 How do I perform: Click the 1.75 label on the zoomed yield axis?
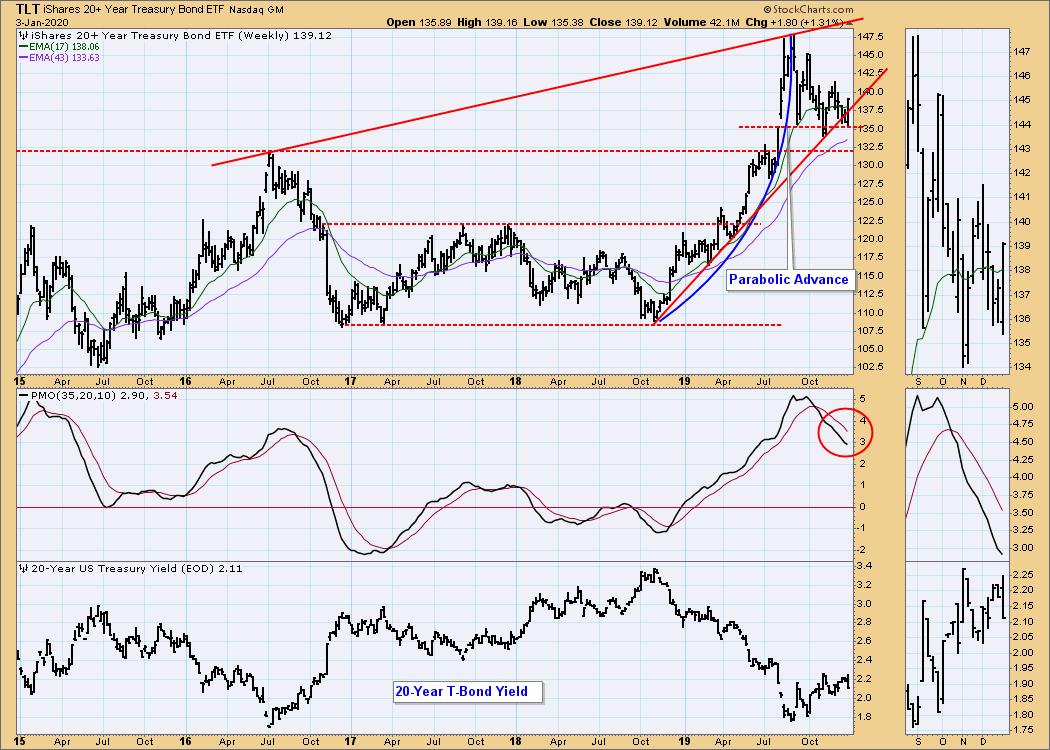point(1022,731)
